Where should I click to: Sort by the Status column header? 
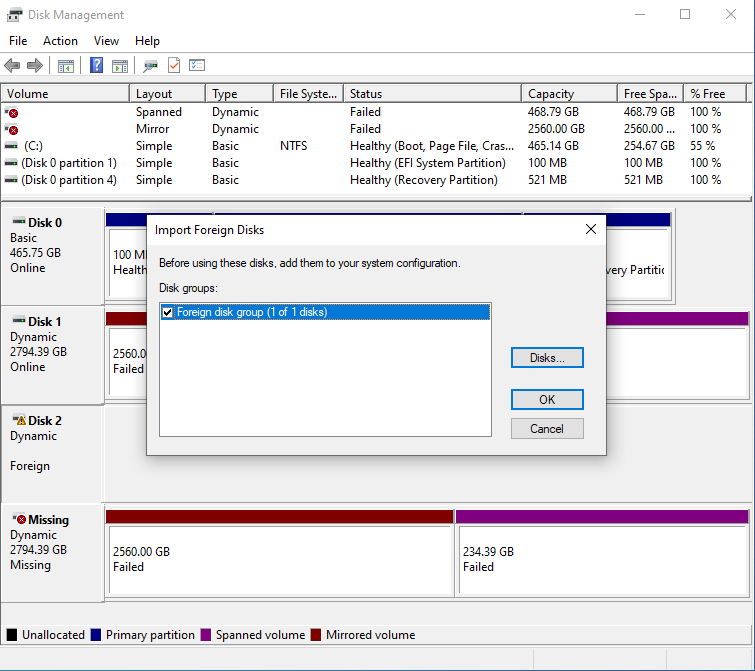pyautogui.click(x=432, y=93)
